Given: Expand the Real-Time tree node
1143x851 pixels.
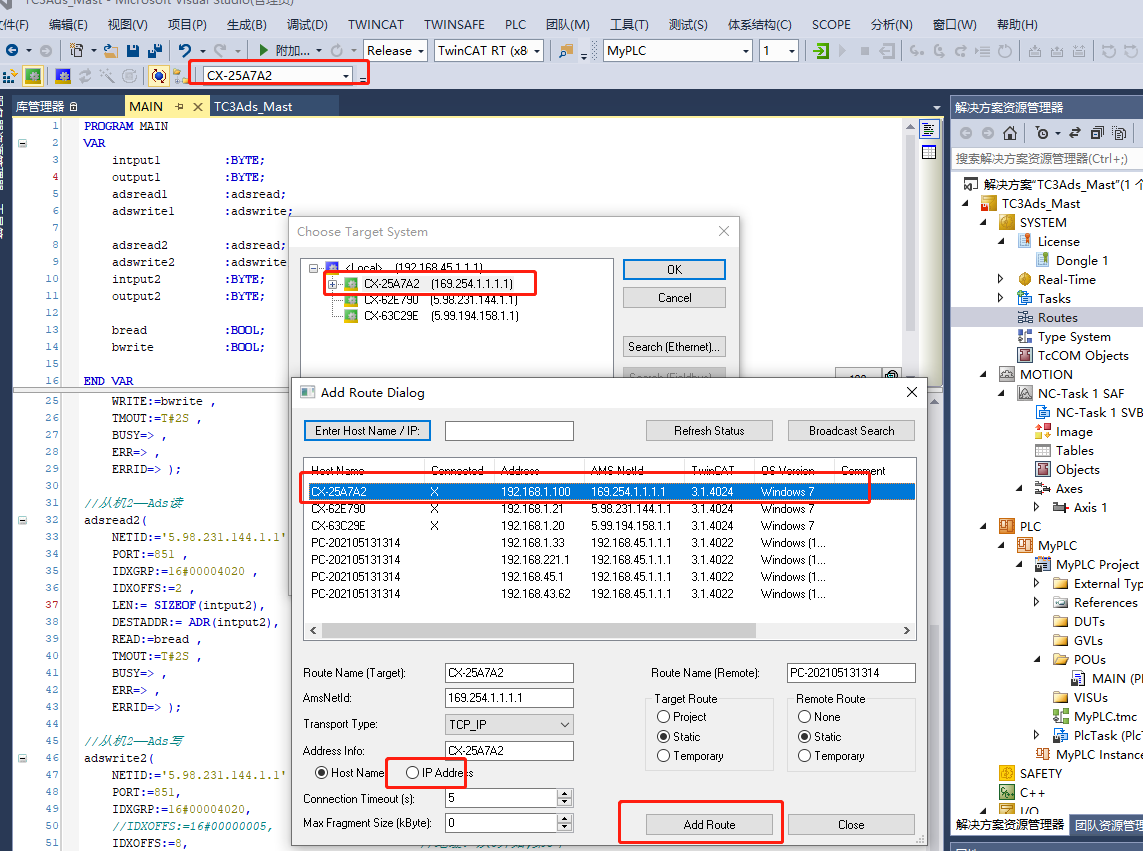Looking at the screenshot, I should [x=1000, y=279].
